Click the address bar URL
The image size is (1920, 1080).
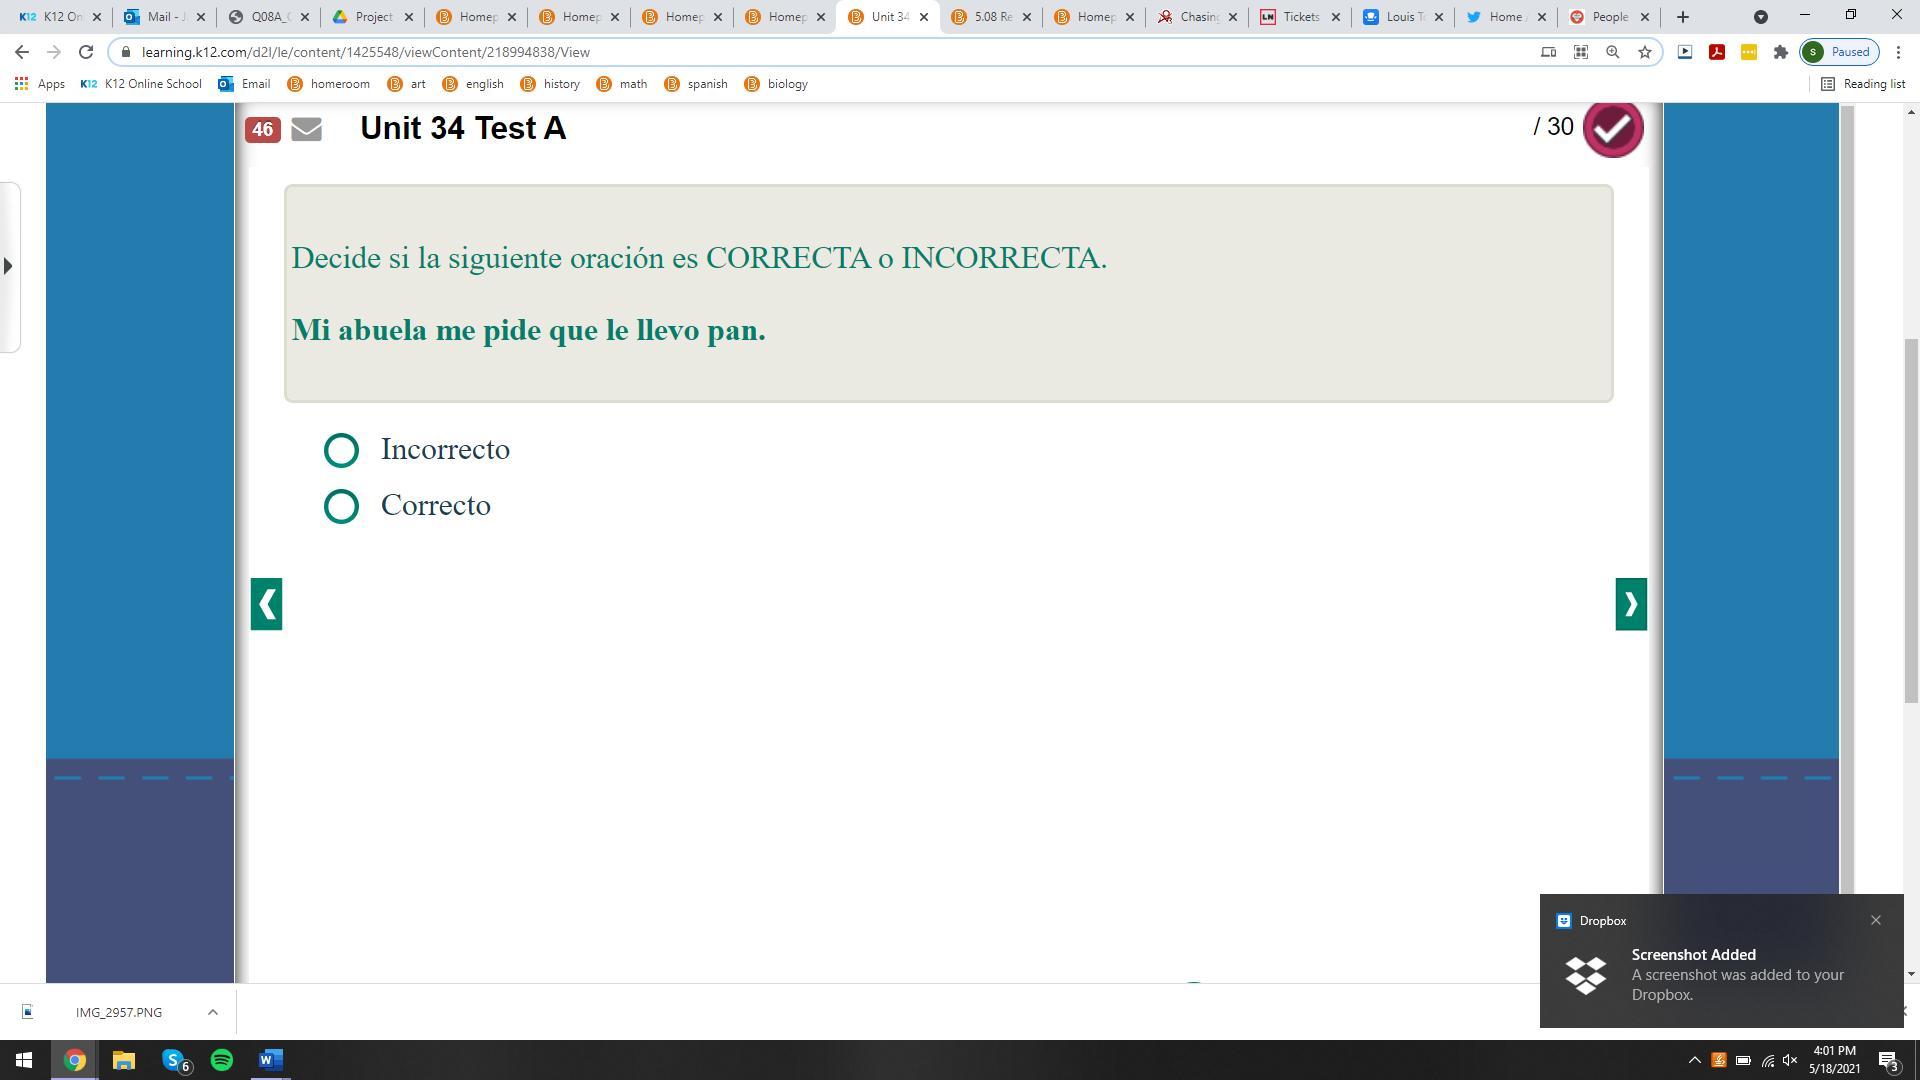[x=365, y=52]
